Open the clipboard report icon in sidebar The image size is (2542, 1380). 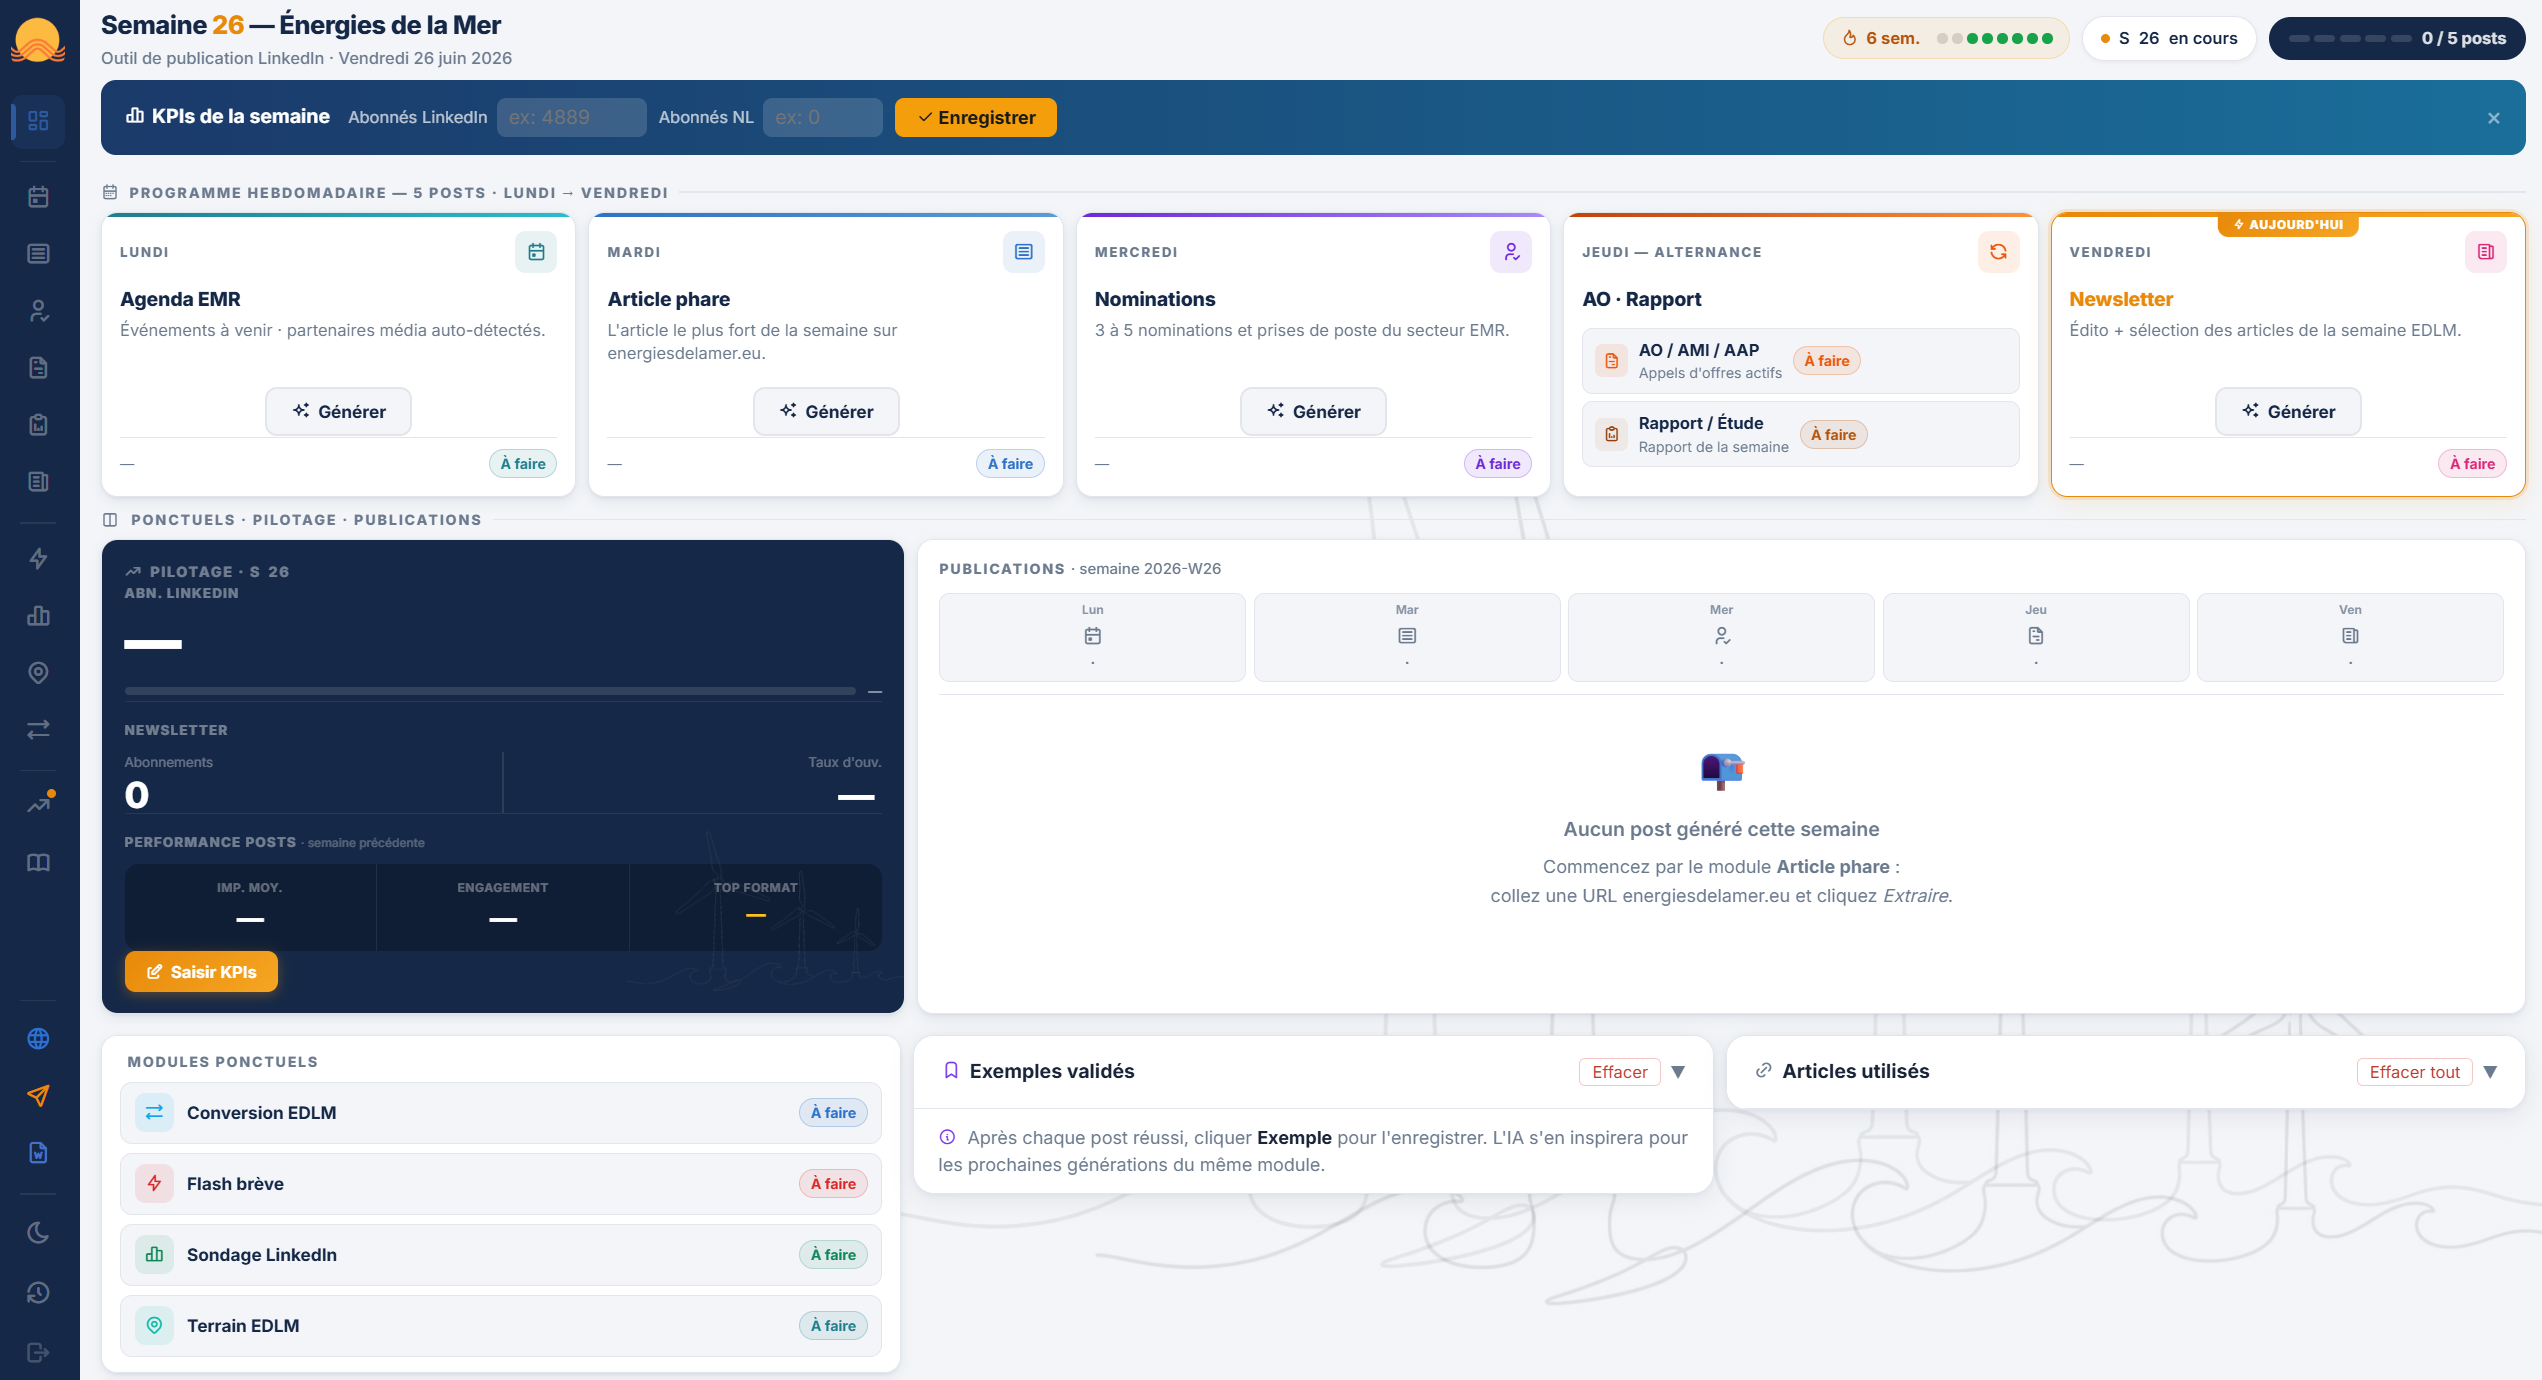[x=38, y=425]
